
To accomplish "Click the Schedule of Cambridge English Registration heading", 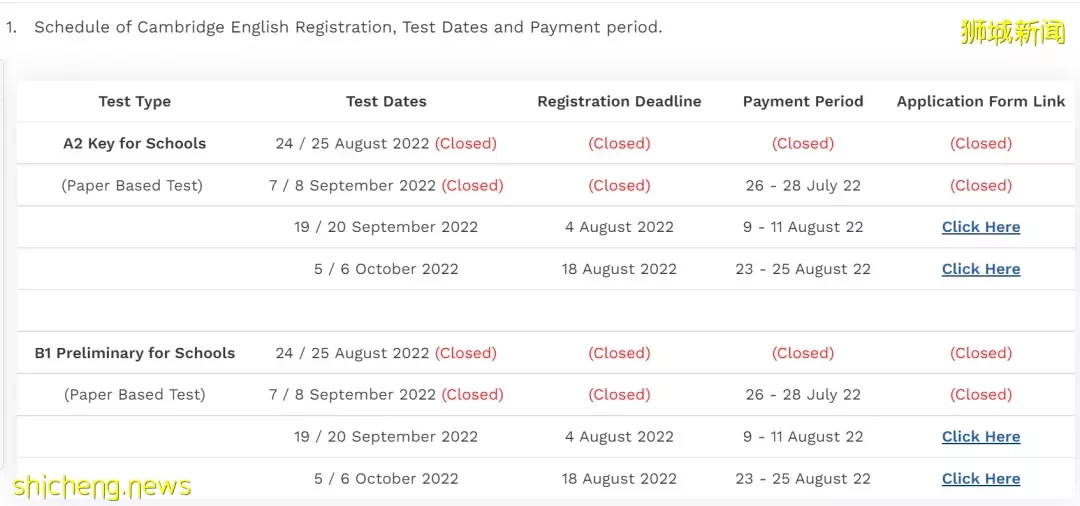I will tap(348, 28).
